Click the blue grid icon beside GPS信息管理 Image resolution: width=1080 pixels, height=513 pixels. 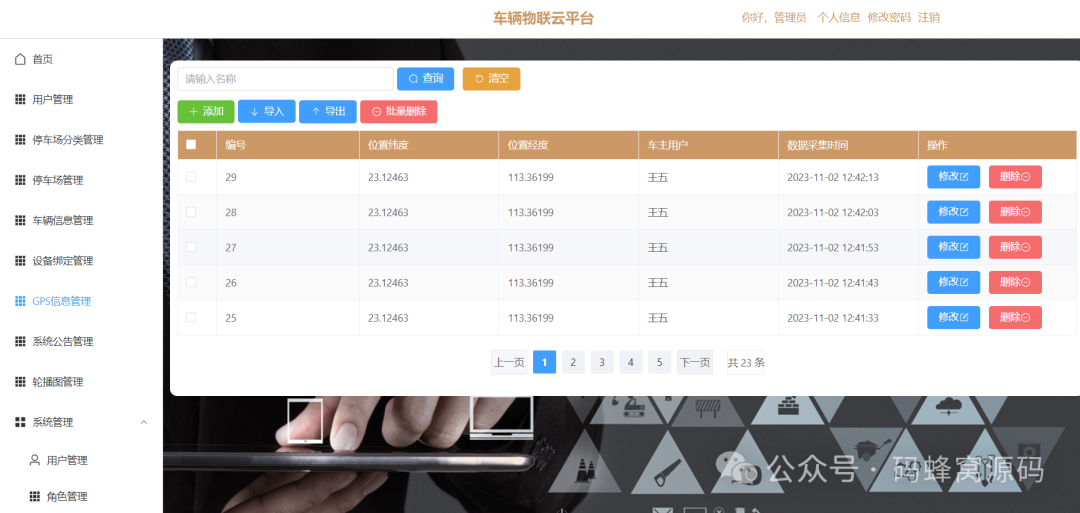[x=20, y=301]
